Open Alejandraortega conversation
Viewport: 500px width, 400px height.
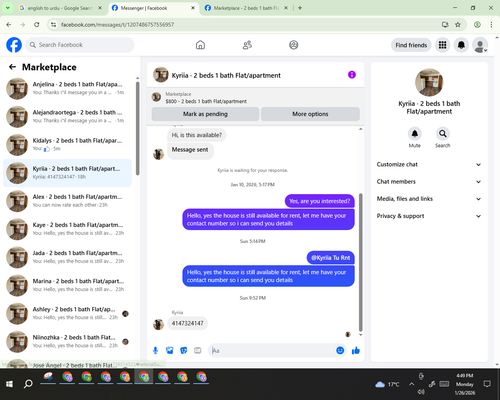click(x=67, y=116)
